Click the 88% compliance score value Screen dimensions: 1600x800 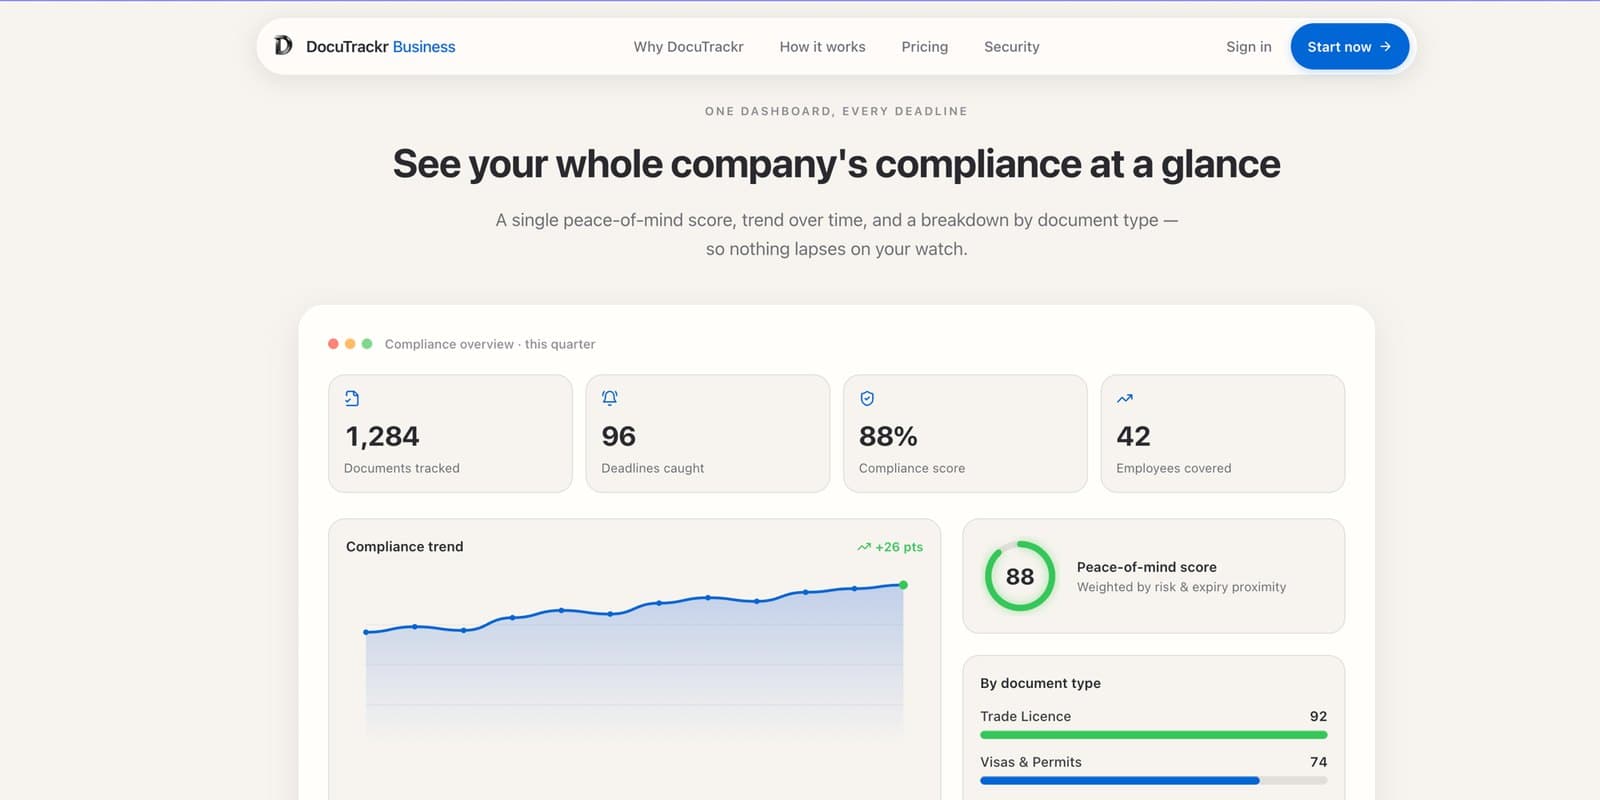pyautogui.click(x=888, y=436)
